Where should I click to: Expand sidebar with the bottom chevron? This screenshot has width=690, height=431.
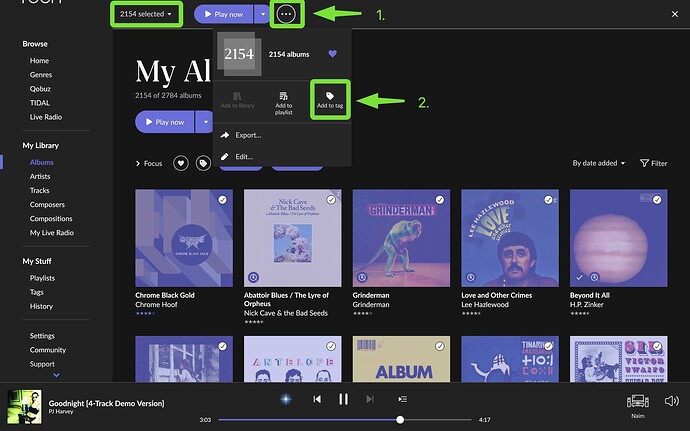pos(56,375)
